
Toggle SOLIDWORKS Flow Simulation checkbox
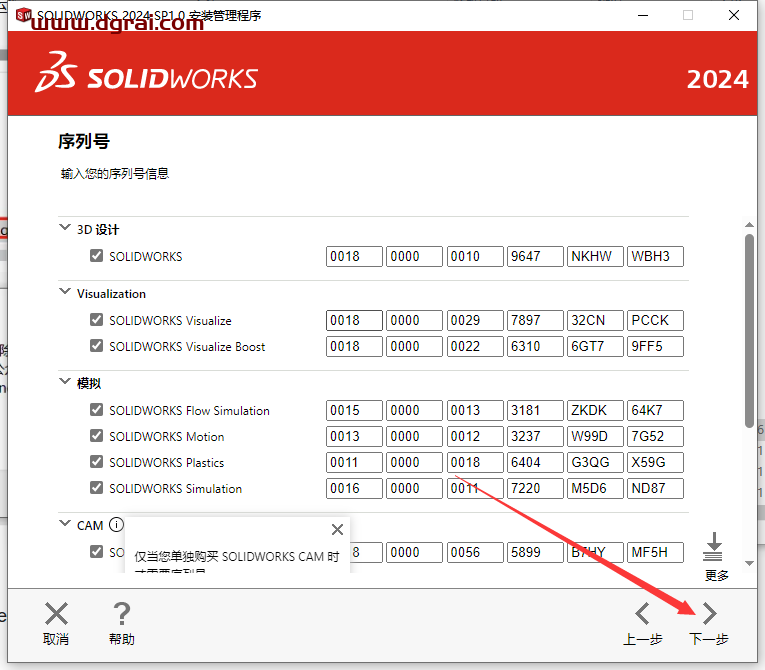[x=96, y=409]
